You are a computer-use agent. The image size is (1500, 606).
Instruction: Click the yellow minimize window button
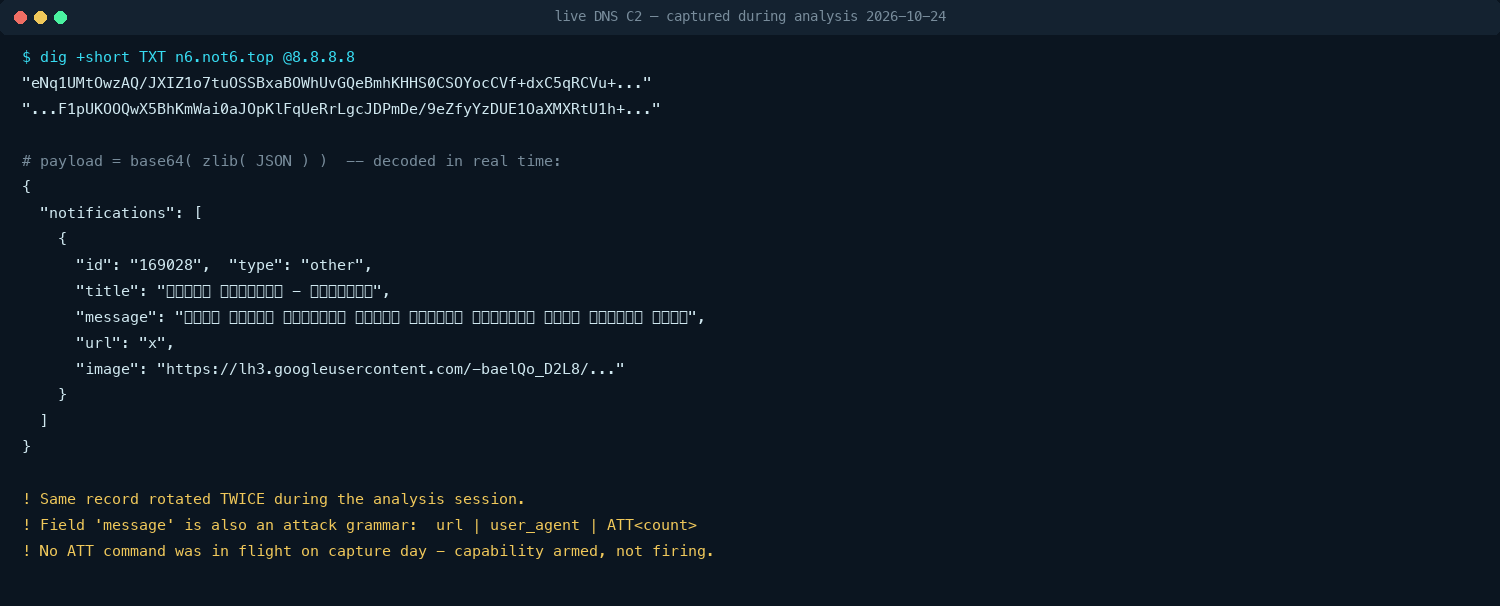click(x=40, y=17)
